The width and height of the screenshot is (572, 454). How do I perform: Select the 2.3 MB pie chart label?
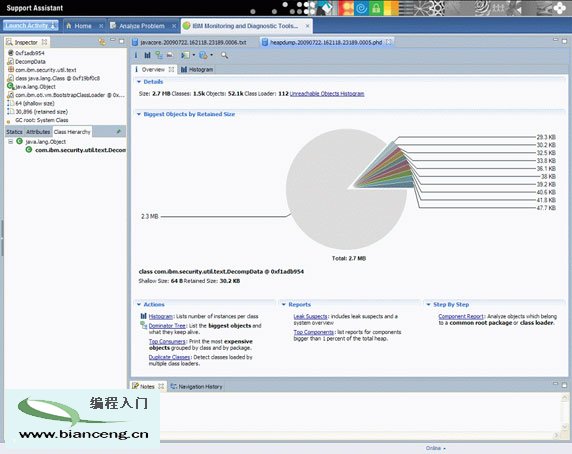click(150, 216)
